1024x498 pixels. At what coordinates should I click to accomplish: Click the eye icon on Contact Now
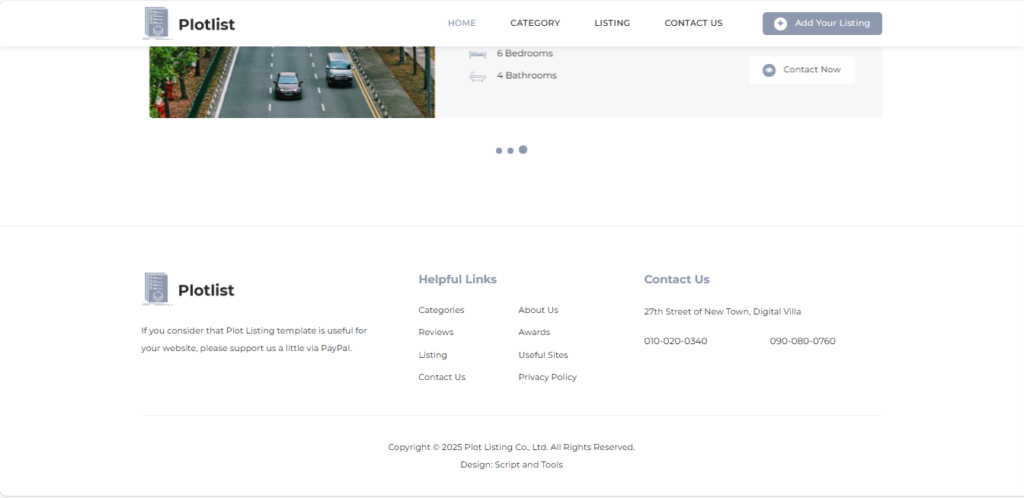click(769, 70)
